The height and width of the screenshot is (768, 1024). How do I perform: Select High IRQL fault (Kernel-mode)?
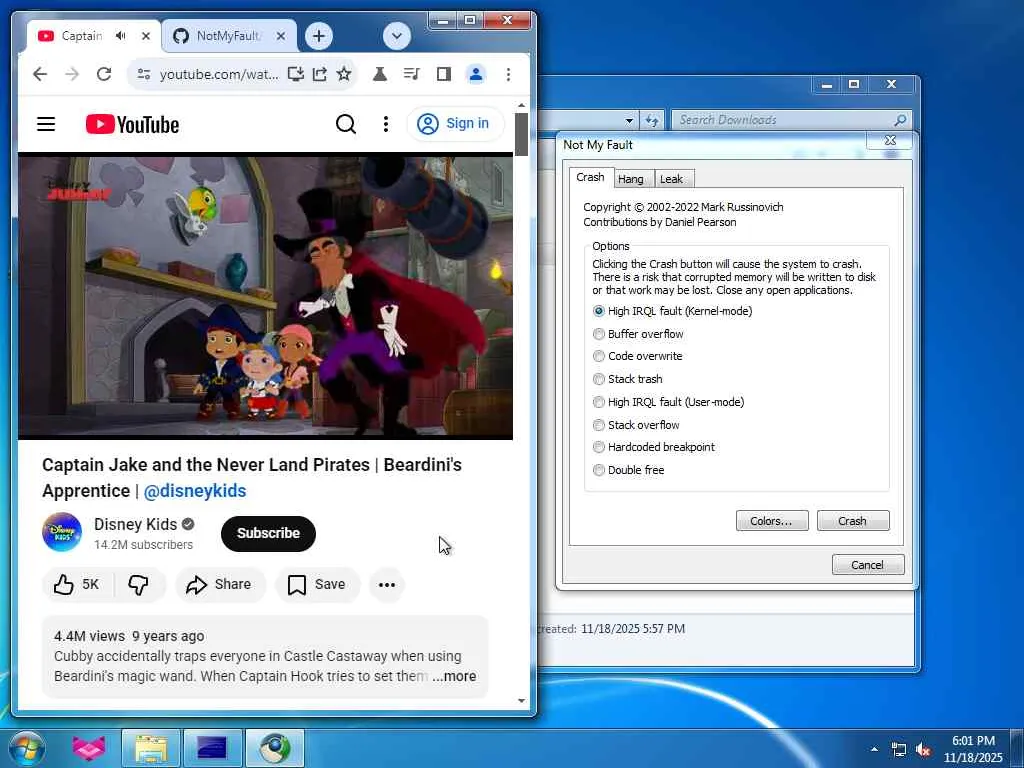point(672,311)
